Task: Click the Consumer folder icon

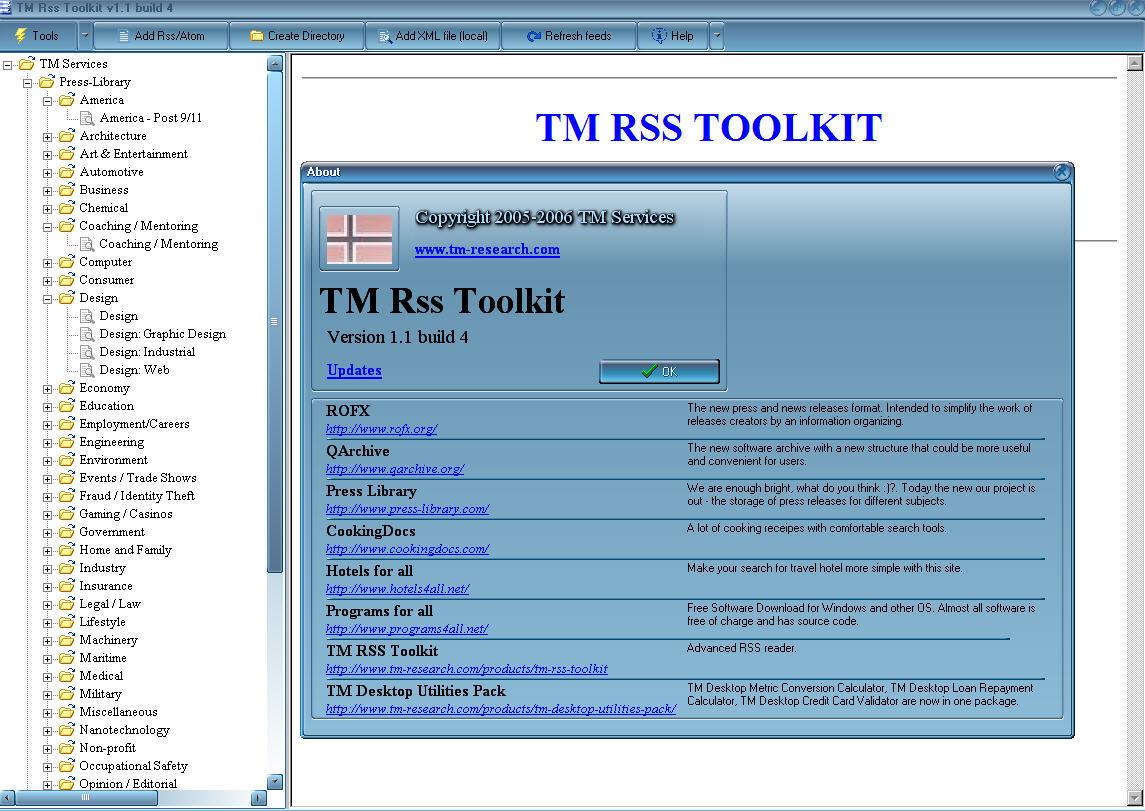Action: (x=66, y=280)
